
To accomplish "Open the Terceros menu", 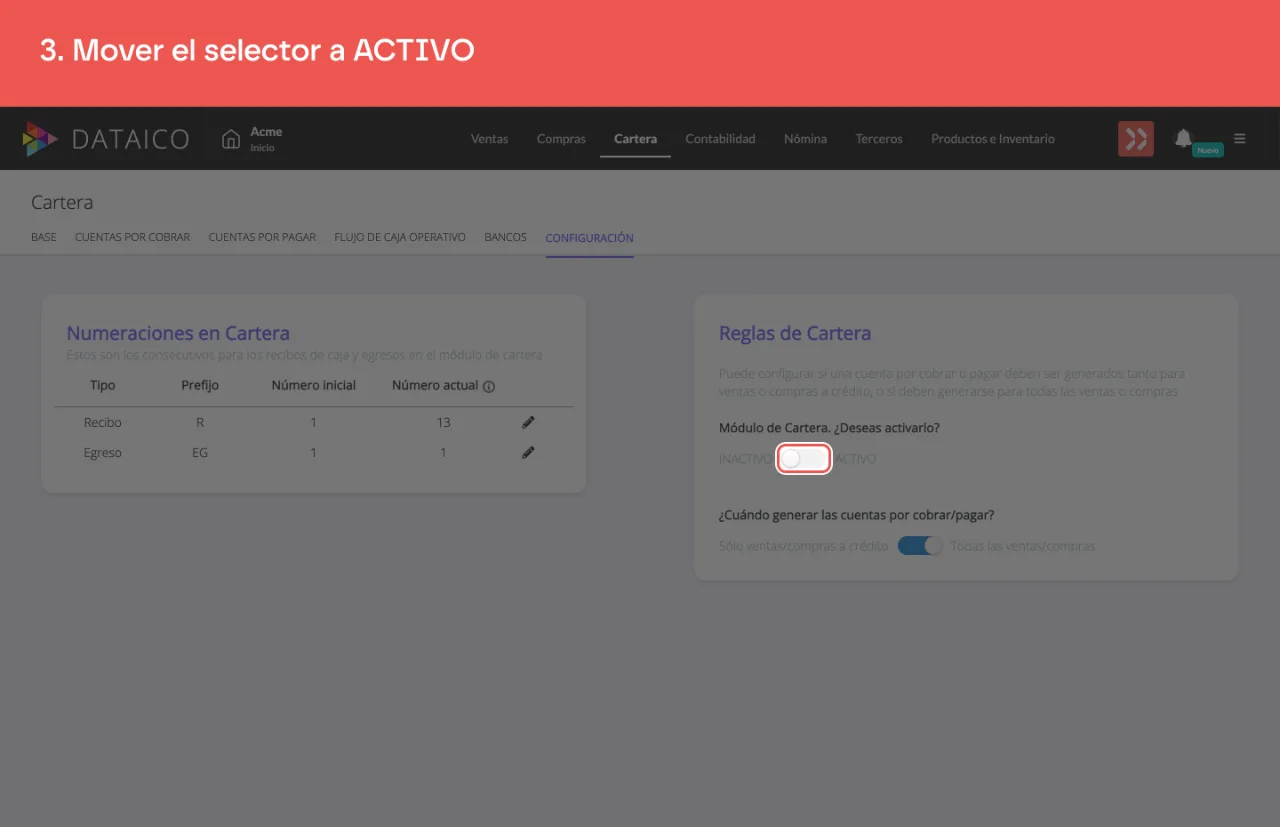I will coord(879,139).
